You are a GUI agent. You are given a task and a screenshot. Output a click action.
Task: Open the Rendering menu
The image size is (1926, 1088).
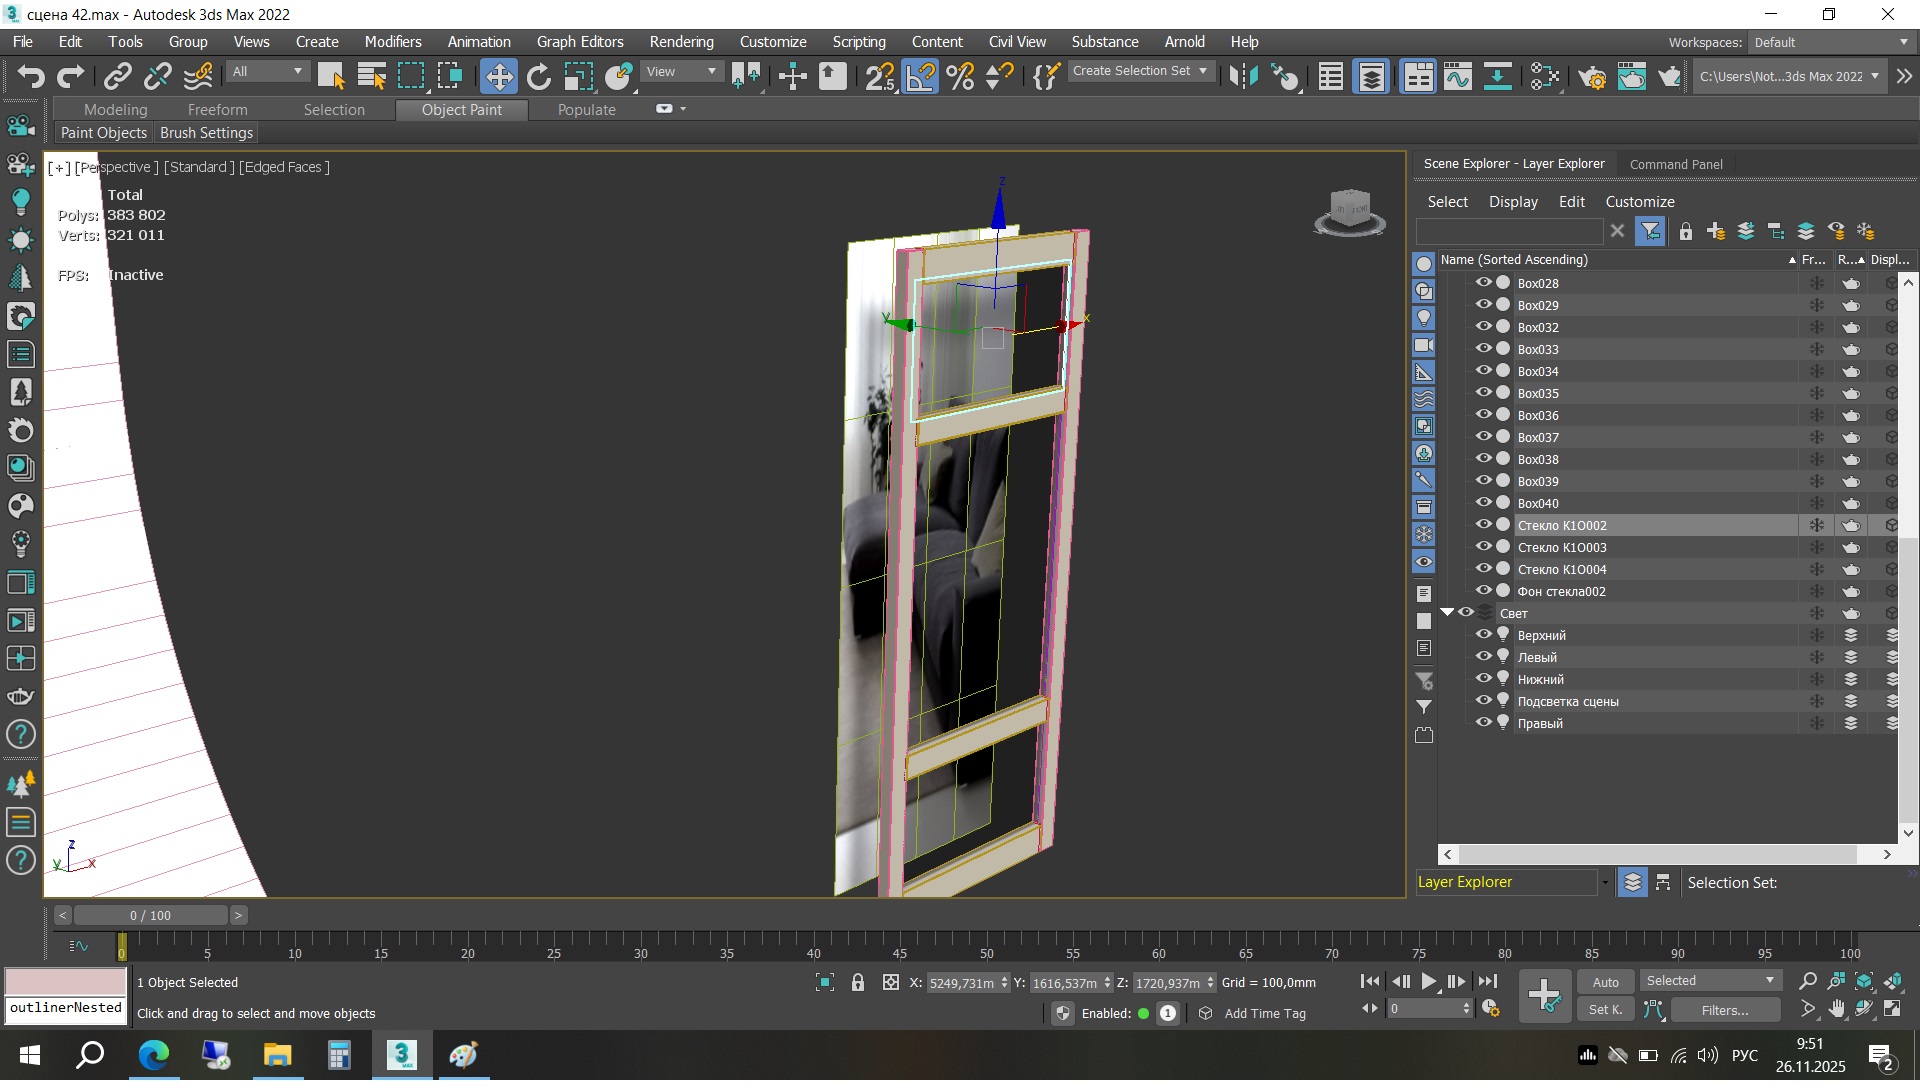(682, 42)
